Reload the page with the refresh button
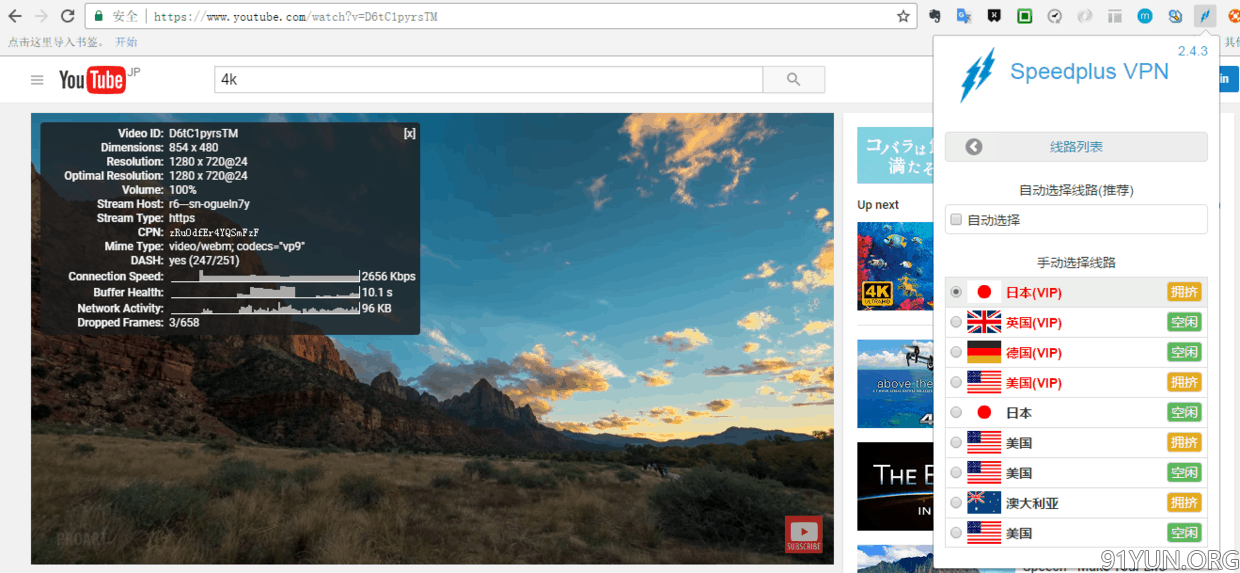The height and width of the screenshot is (573, 1240). (x=67, y=16)
